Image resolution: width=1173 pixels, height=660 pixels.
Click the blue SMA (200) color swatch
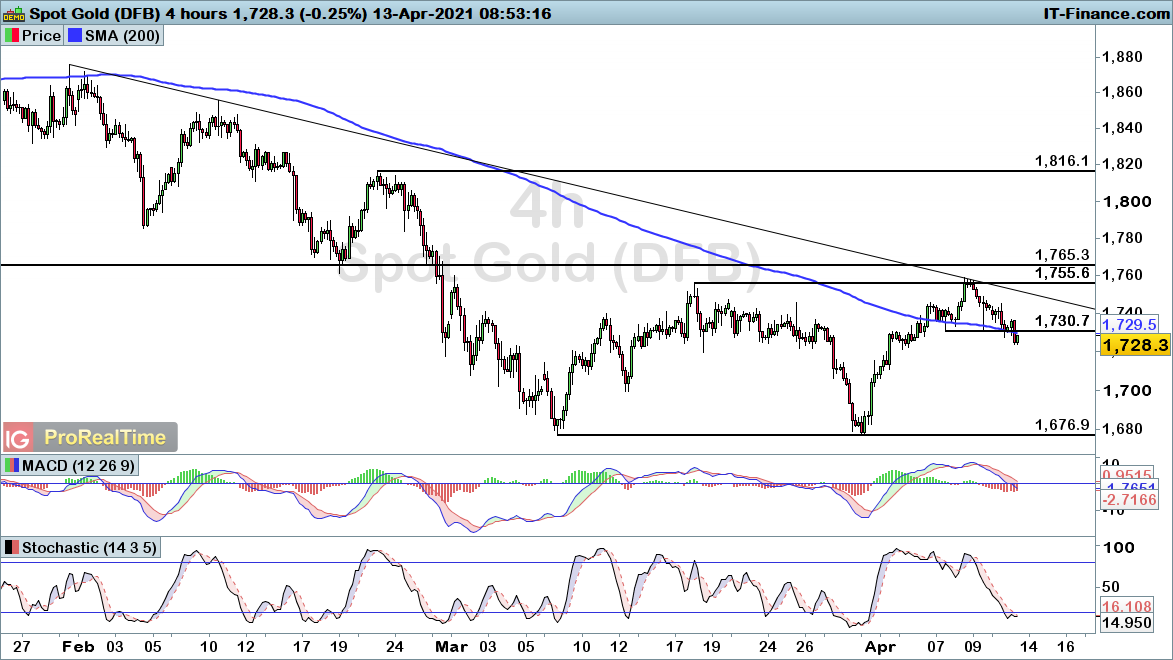tap(75, 35)
